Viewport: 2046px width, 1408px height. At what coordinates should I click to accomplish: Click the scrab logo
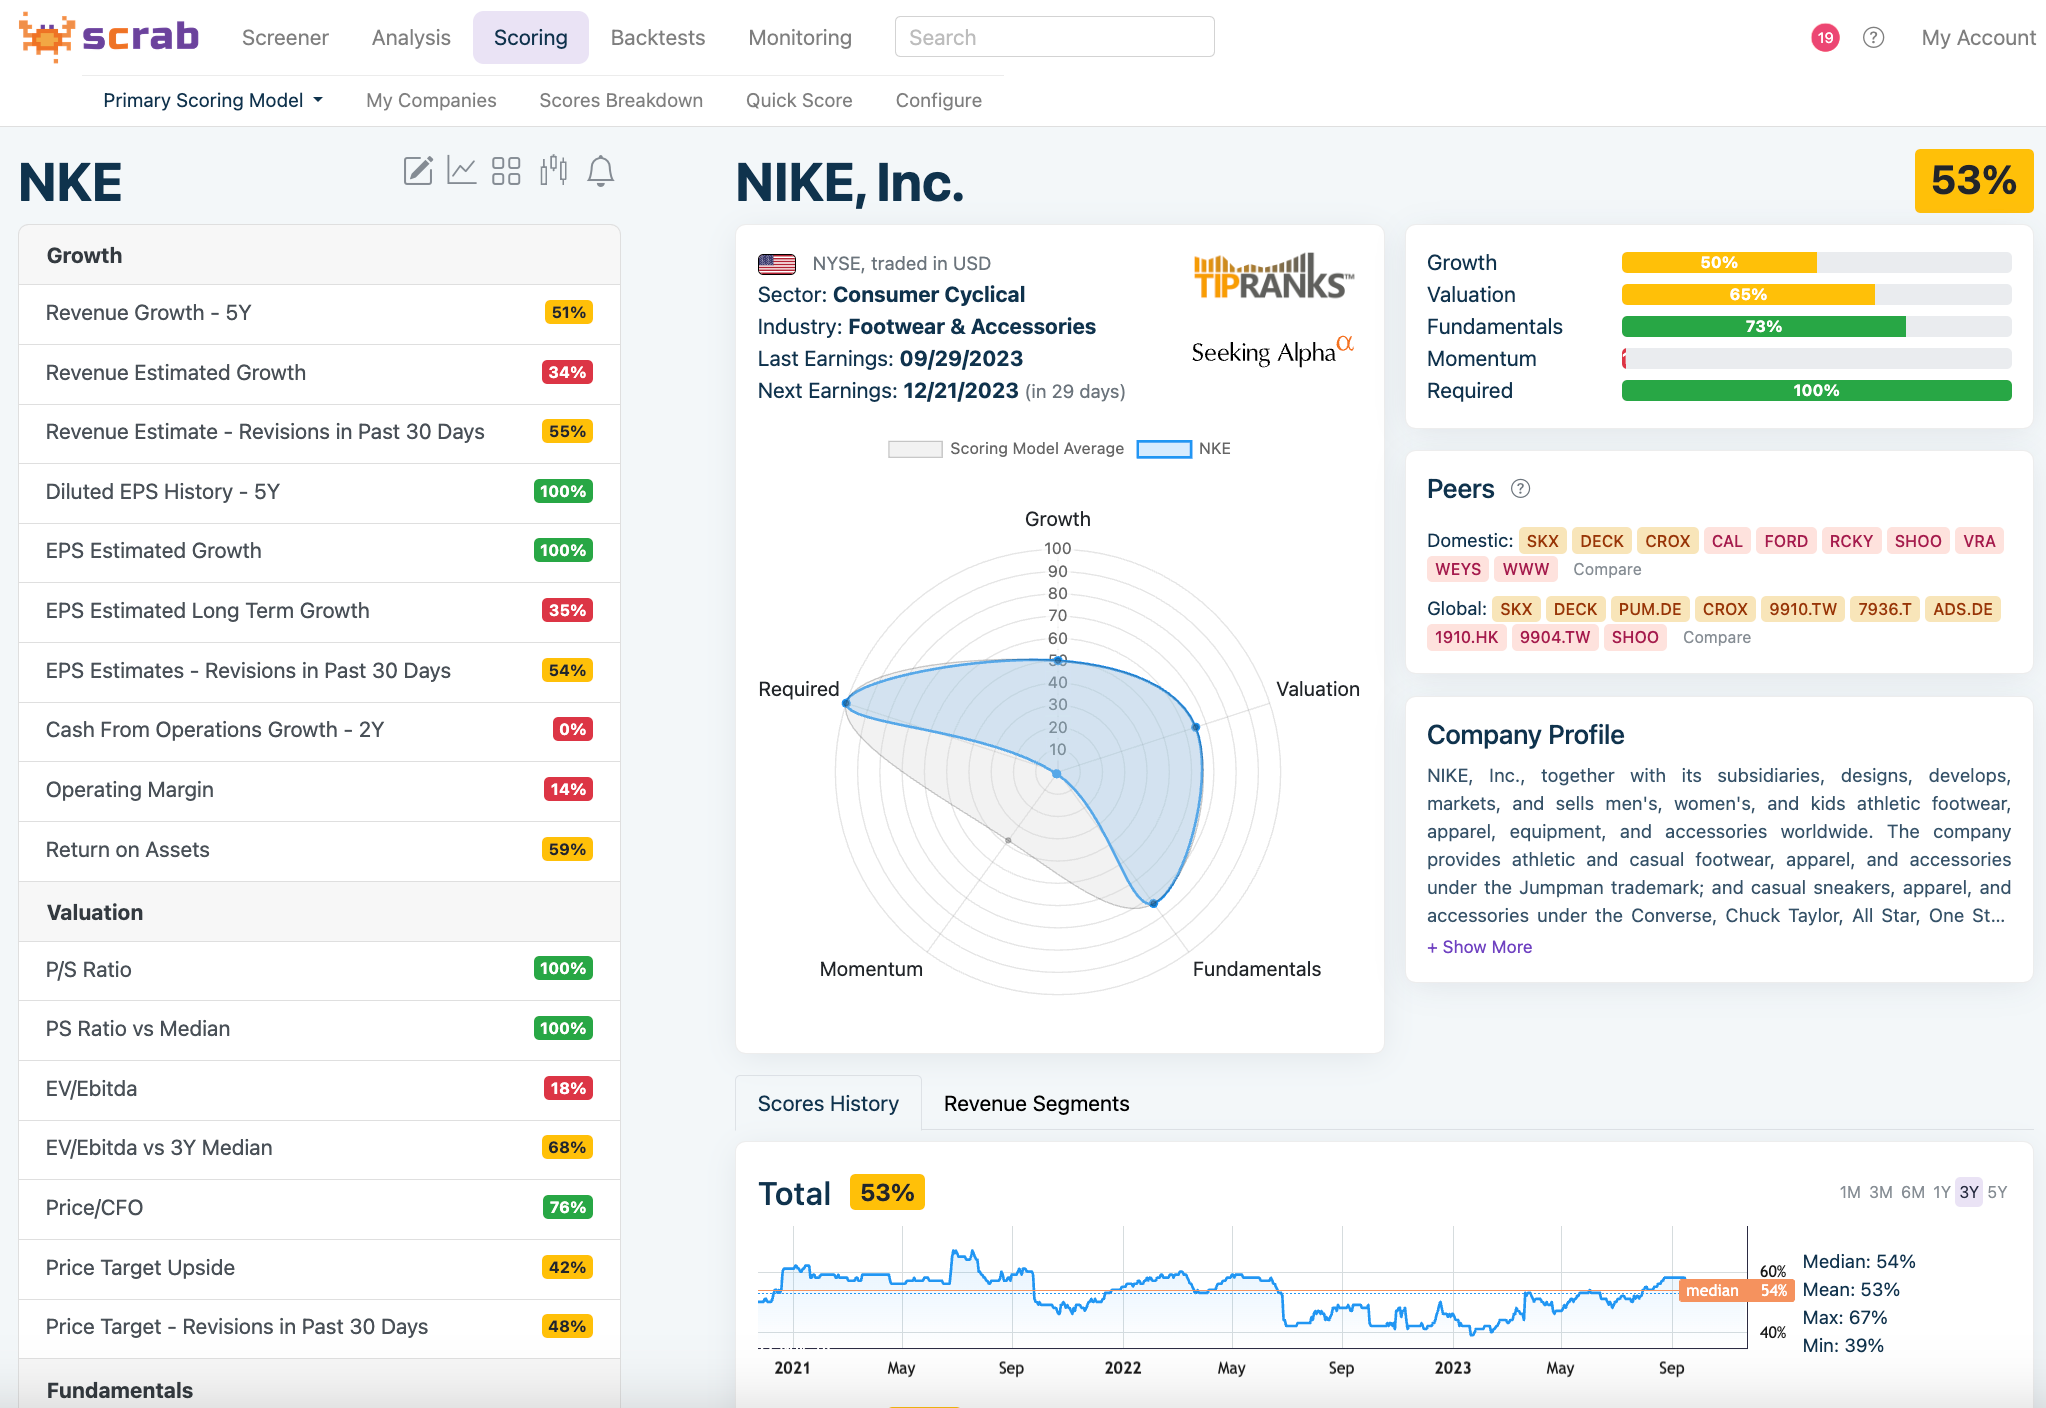pos(109,37)
